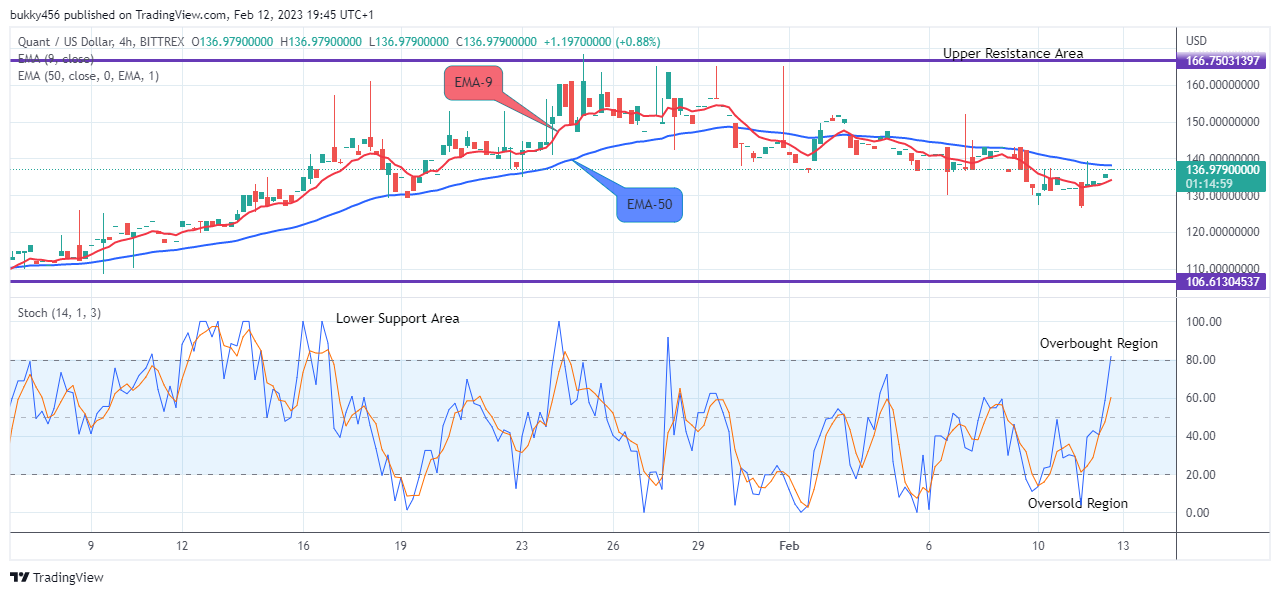Click the 'Overbought Region' label
Viewport: 1280px width, 595px height.
(1099, 343)
